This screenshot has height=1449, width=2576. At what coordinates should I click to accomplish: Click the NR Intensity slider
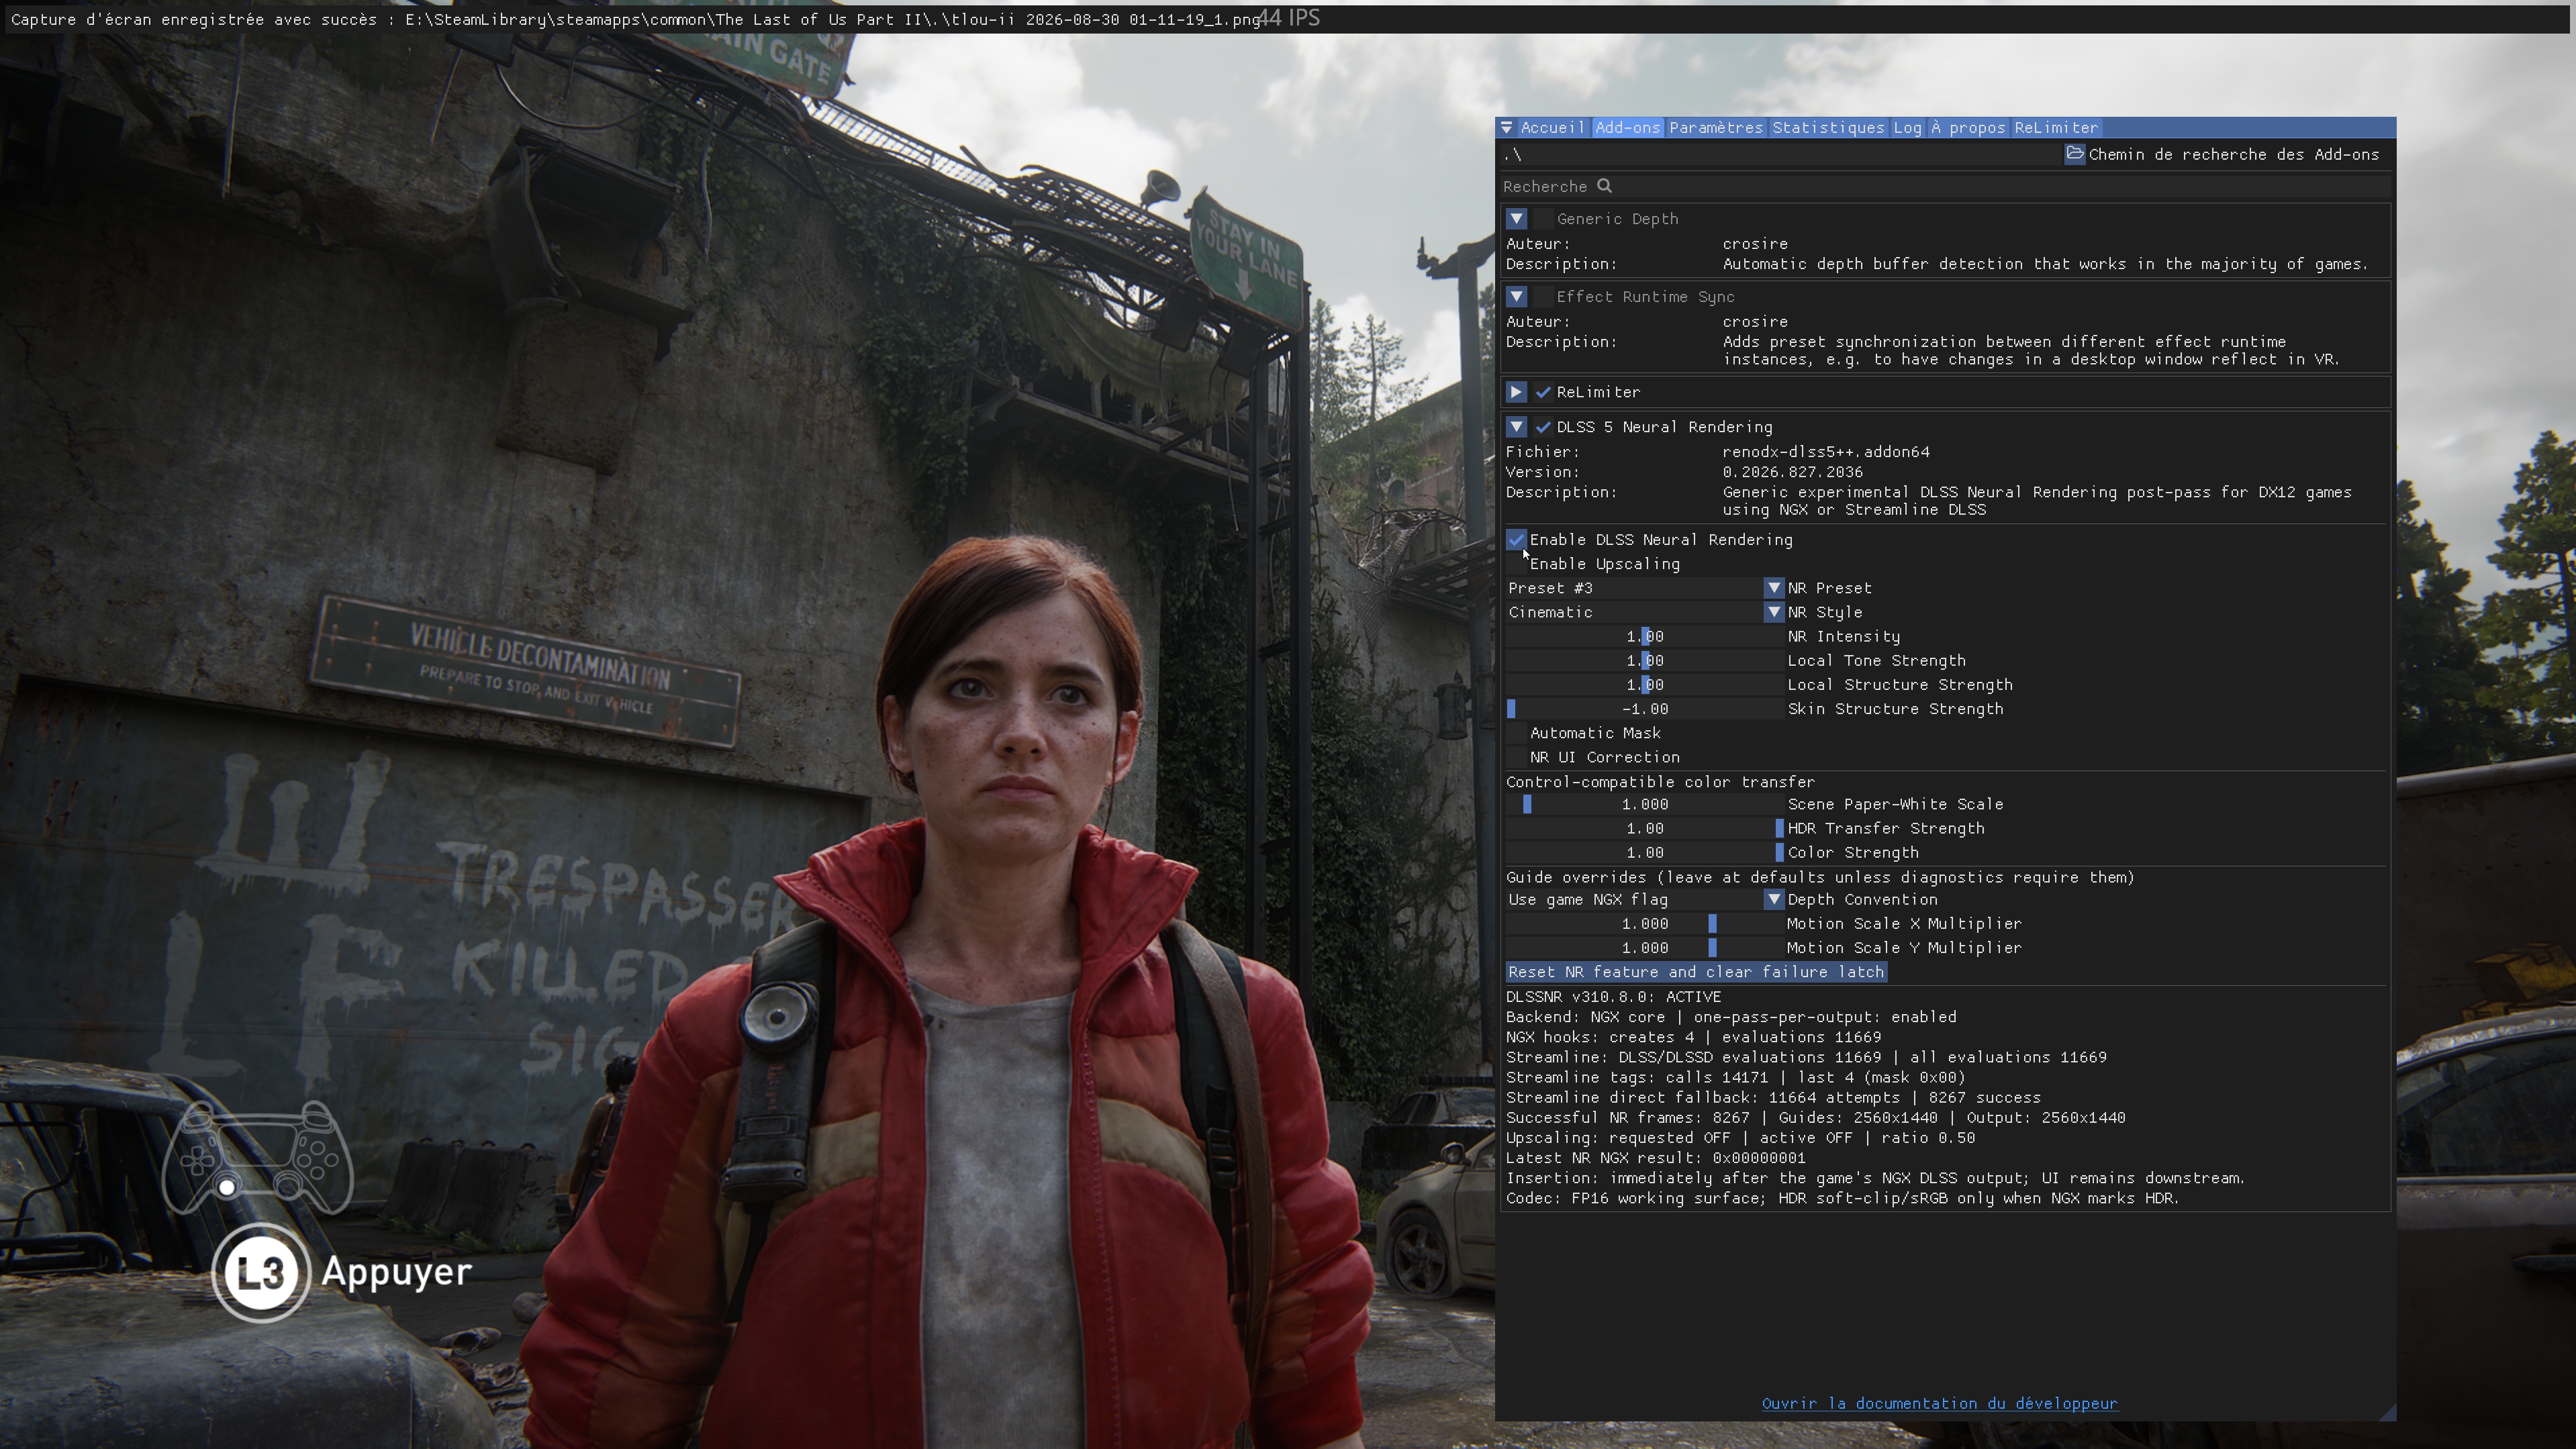(1645, 637)
